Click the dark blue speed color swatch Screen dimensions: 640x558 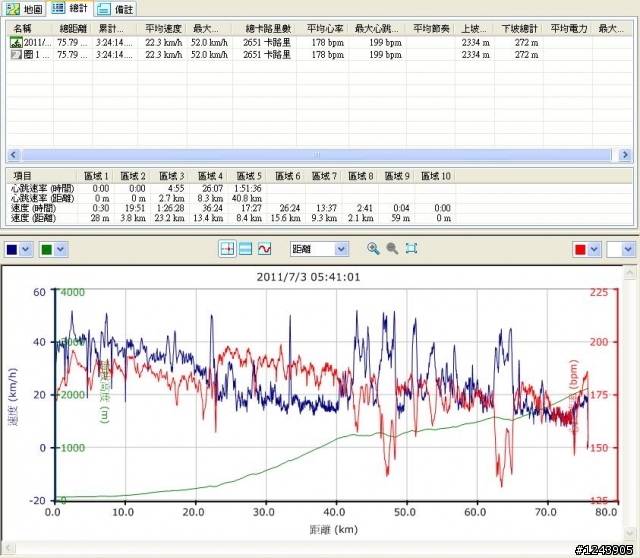(12, 249)
